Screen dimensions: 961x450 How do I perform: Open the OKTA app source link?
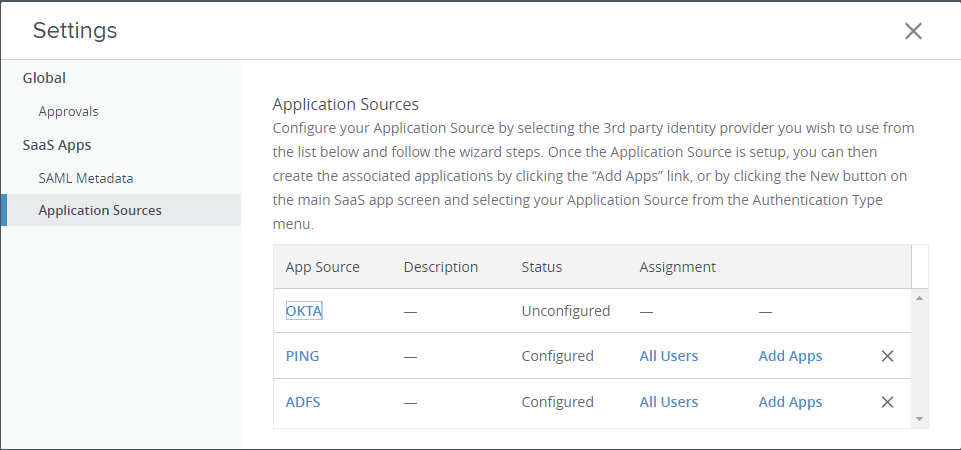click(x=304, y=311)
